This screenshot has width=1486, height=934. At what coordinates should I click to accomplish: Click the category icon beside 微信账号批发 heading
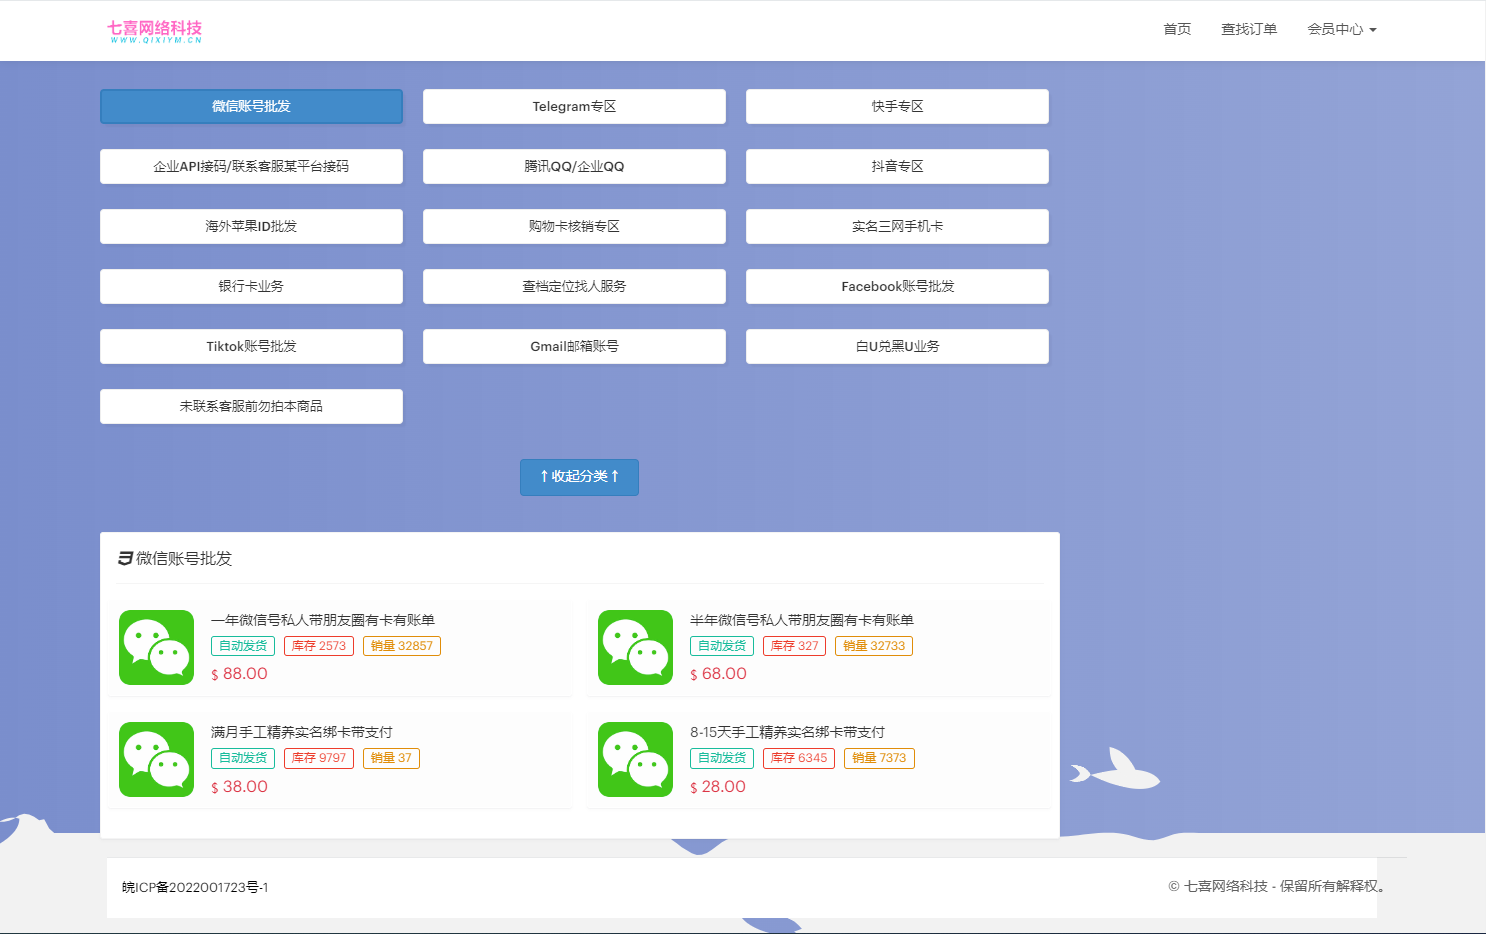(x=124, y=558)
